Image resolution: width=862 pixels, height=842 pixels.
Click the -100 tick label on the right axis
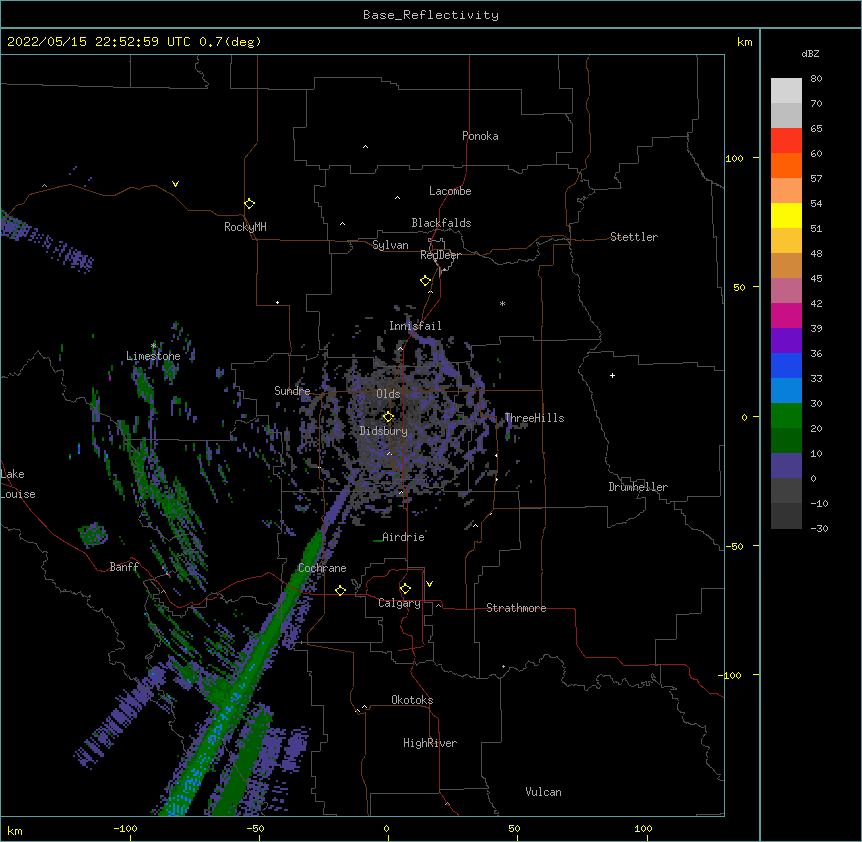(731, 675)
